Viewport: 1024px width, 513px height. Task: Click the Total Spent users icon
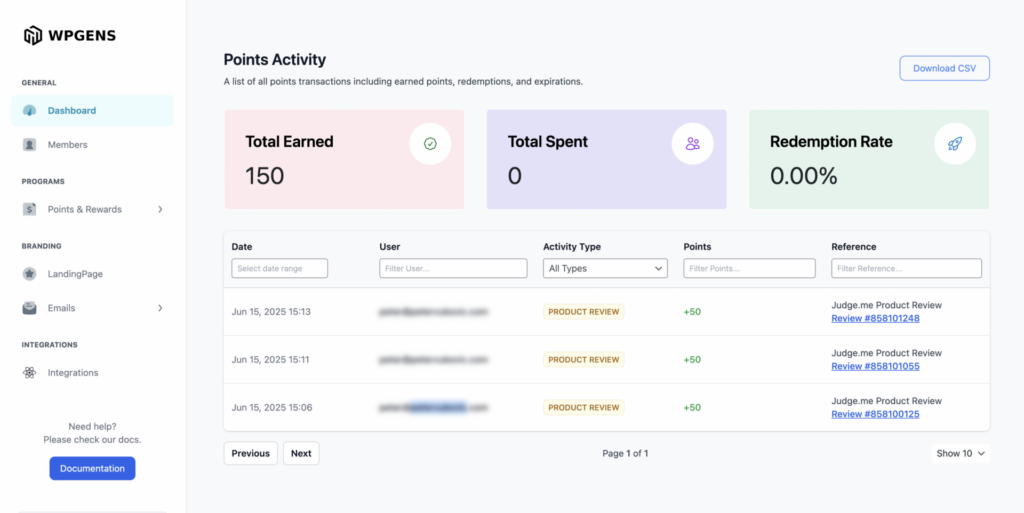[x=692, y=144]
